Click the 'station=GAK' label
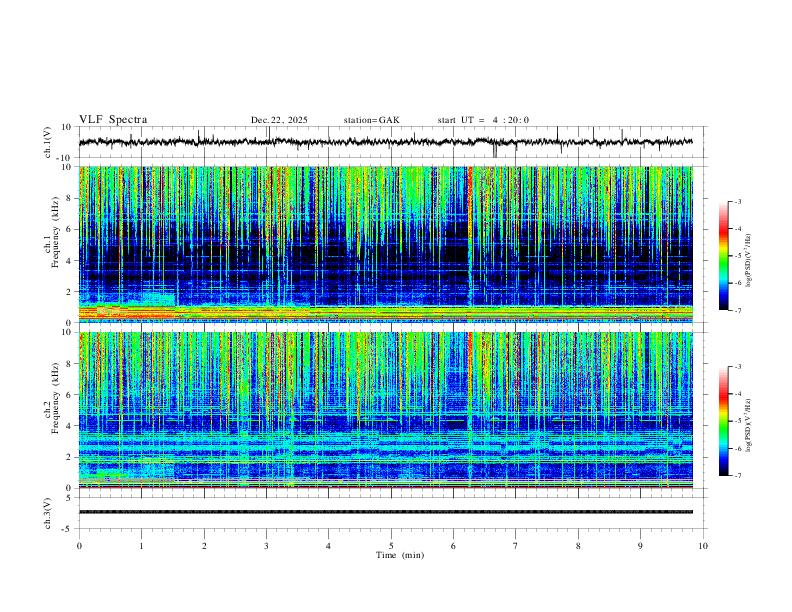Image resolution: width=792 pixels, height=612 pixels. click(371, 120)
